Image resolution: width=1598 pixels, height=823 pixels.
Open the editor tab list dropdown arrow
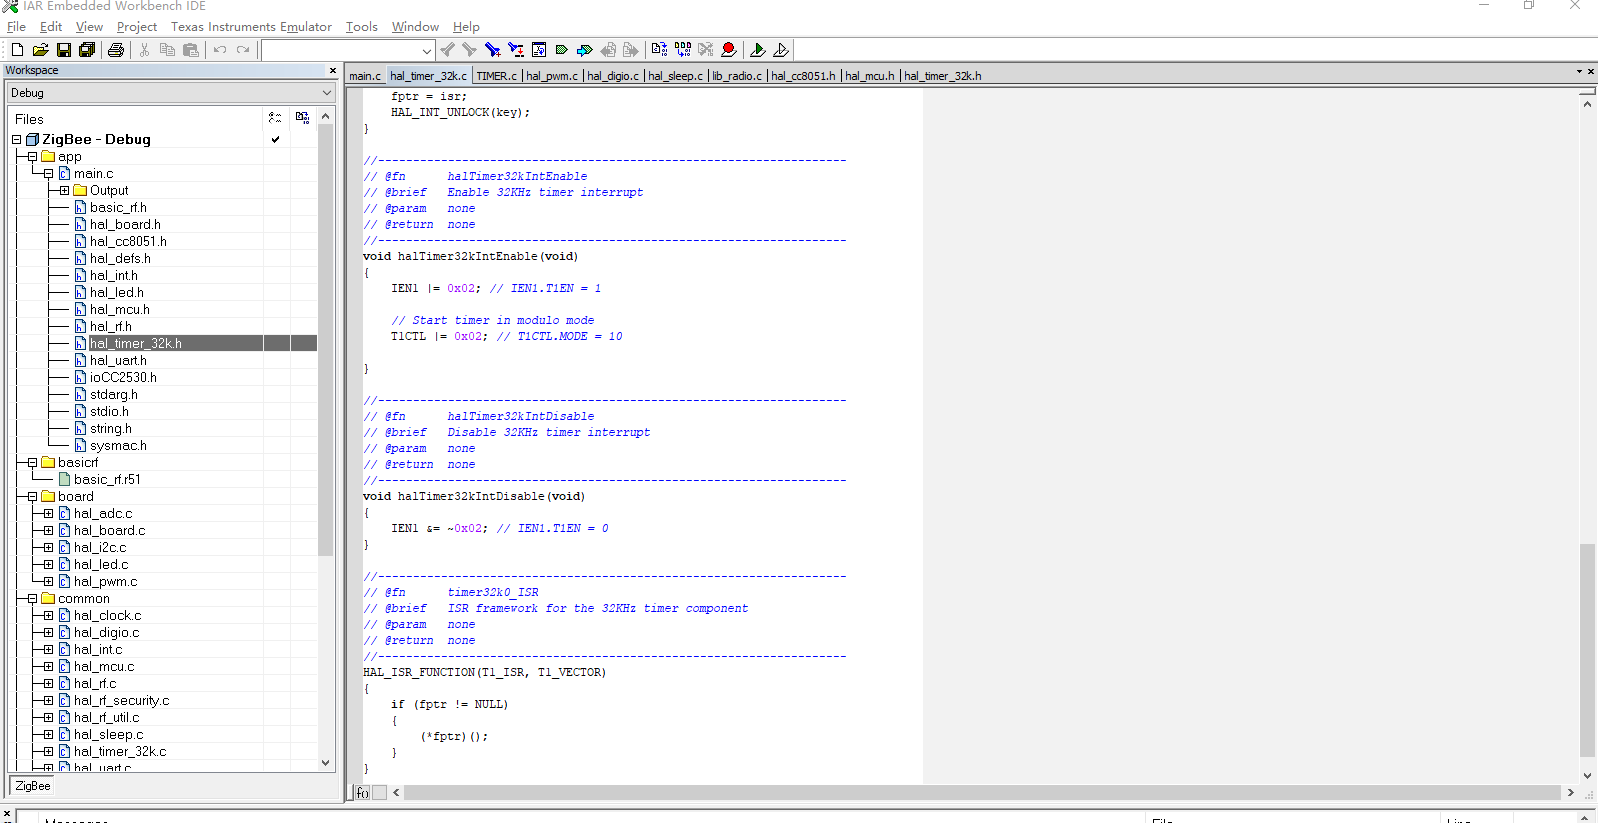1579,72
